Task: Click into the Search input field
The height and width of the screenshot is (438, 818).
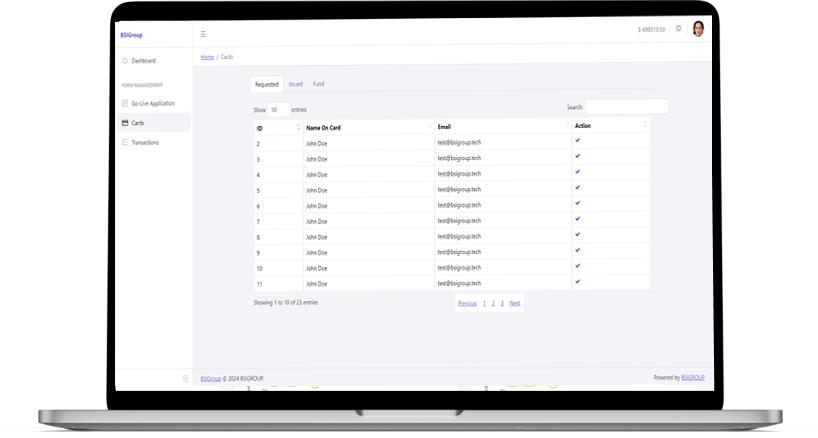Action: click(626, 107)
